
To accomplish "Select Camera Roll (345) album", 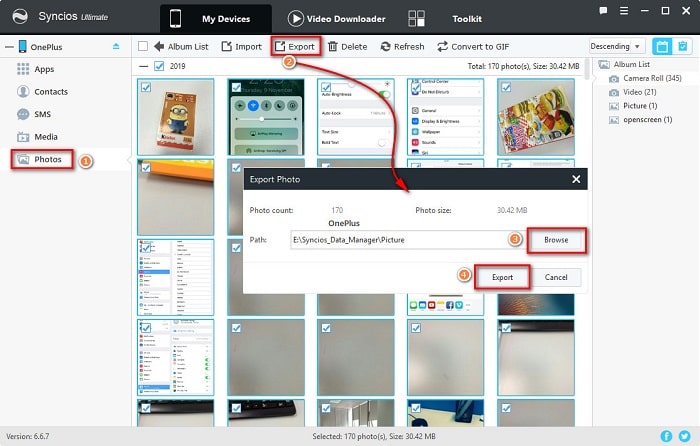I will (652, 78).
